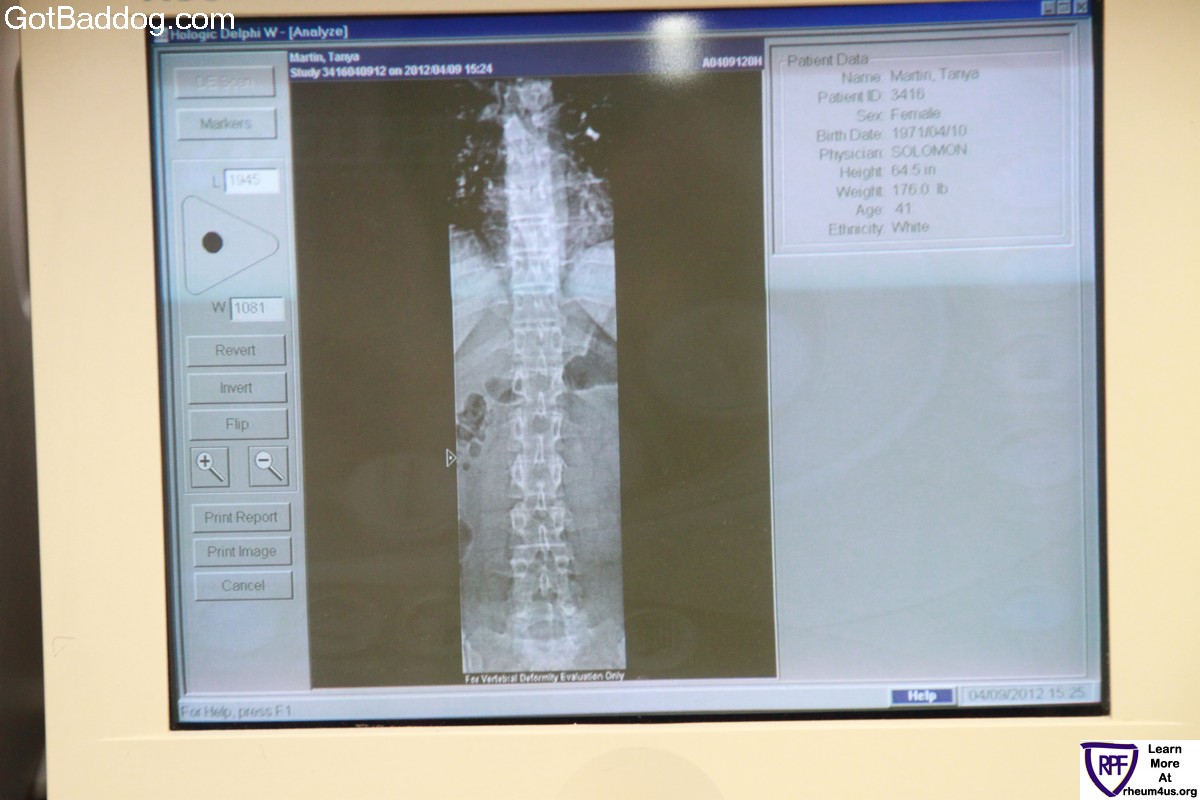
Task: Click the L level value field
Action: [x=251, y=181]
